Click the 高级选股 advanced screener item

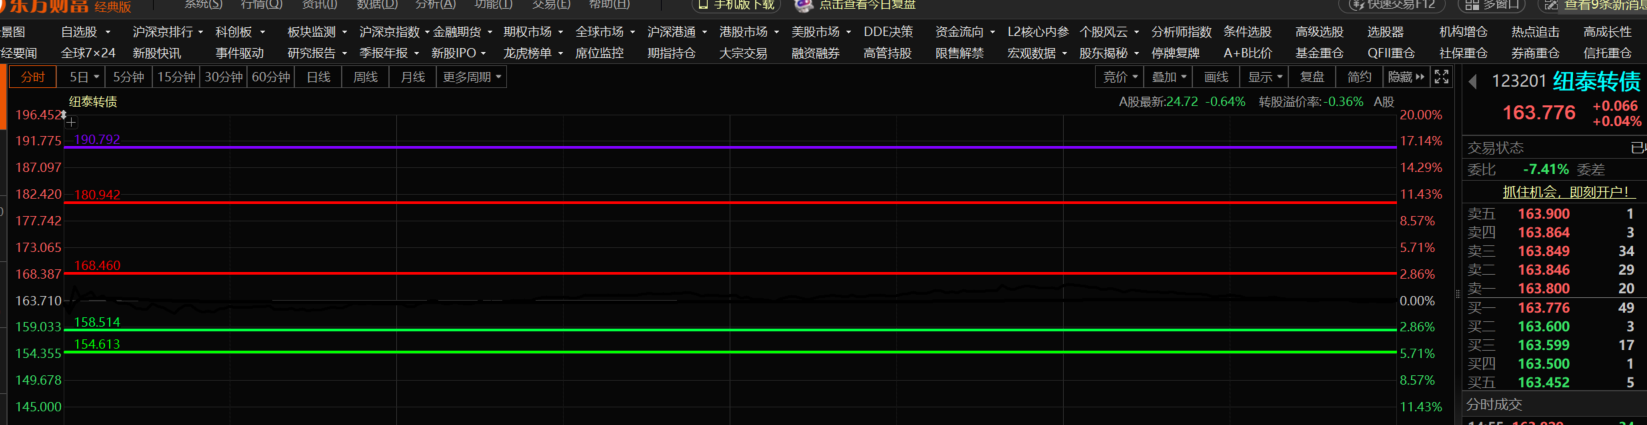point(1319,32)
